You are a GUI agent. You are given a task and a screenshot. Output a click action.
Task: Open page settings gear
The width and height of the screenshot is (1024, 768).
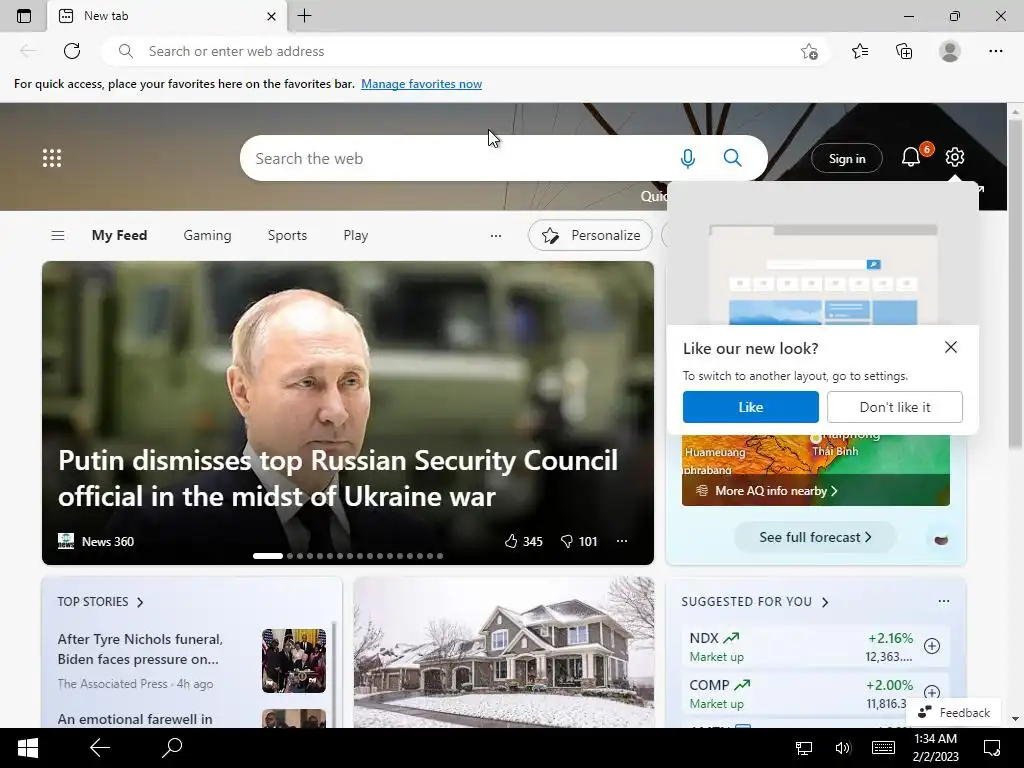pyautogui.click(x=955, y=157)
